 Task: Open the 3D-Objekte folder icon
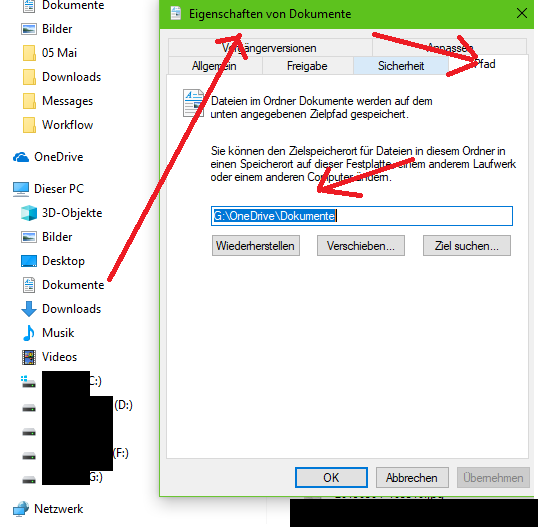click(29, 213)
